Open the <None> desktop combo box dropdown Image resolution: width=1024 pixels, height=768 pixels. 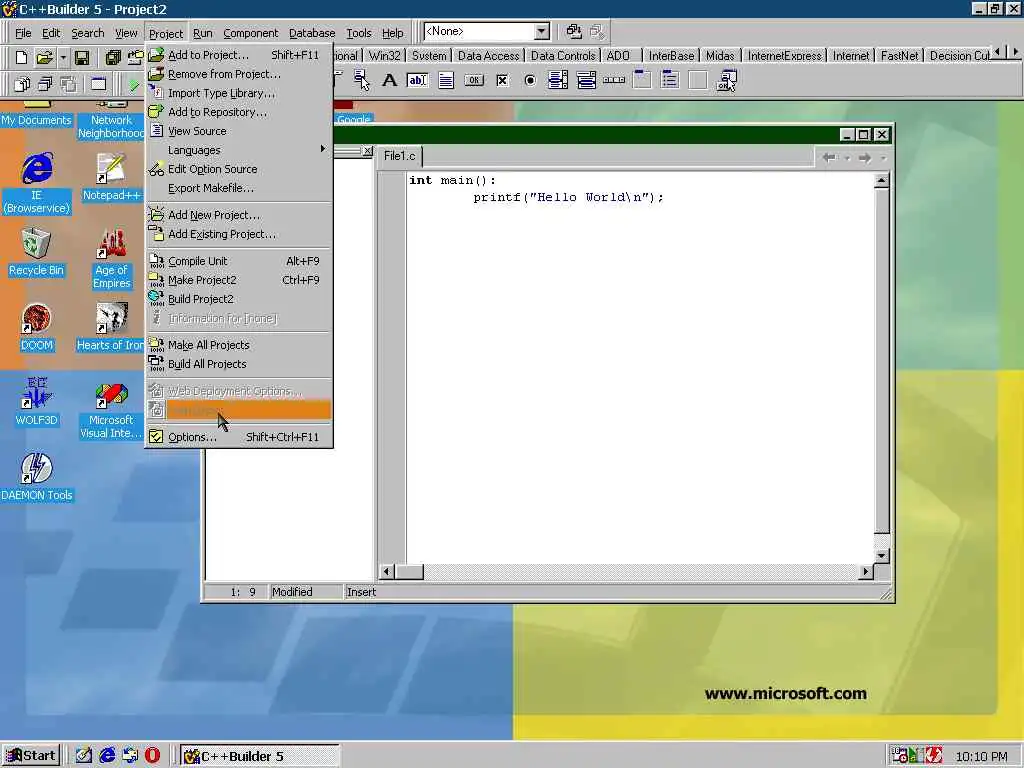point(541,31)
